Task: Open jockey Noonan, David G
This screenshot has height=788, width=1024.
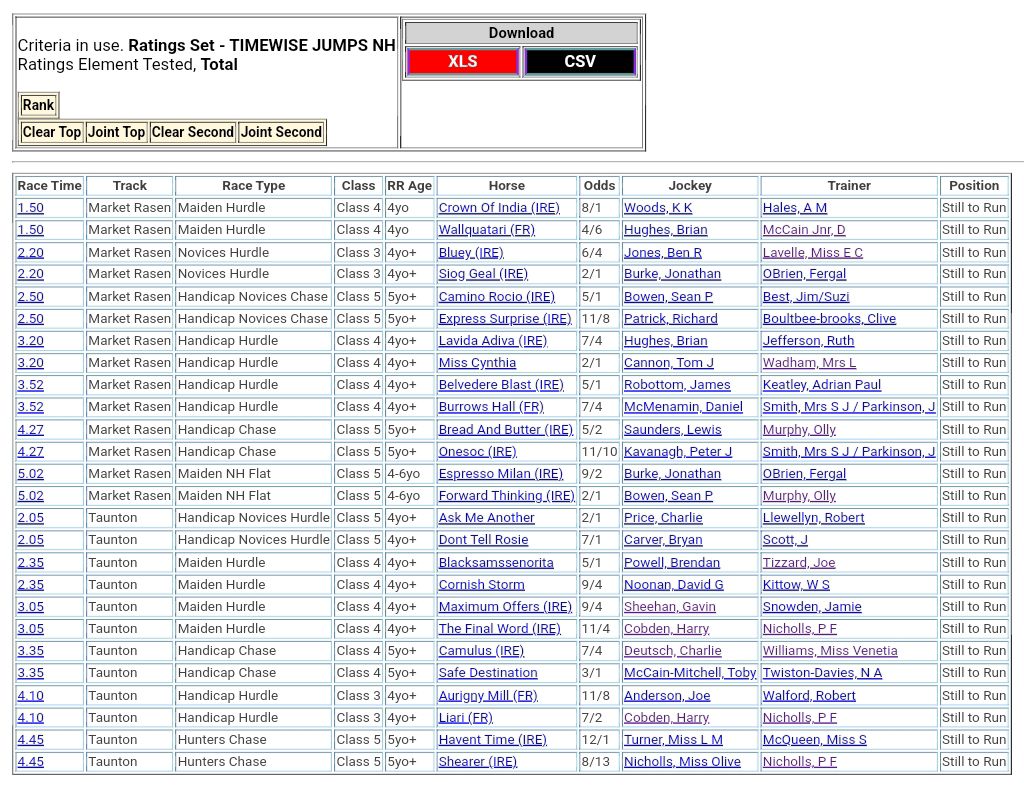Action: click(x=673, y=585)
